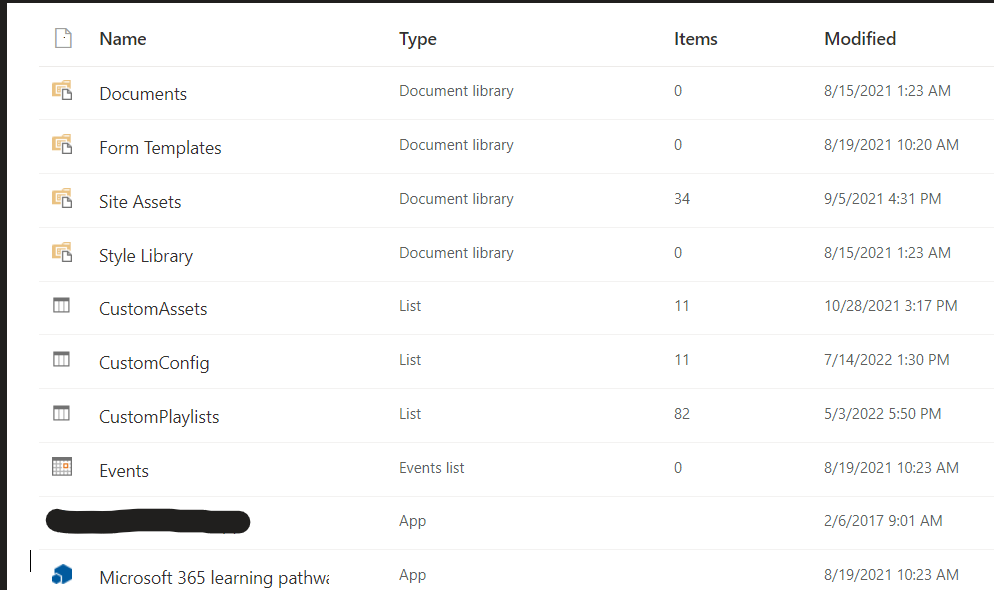994x590 pixels.
Task: Click the page icon in the header row
Action: tap(62, 37)
